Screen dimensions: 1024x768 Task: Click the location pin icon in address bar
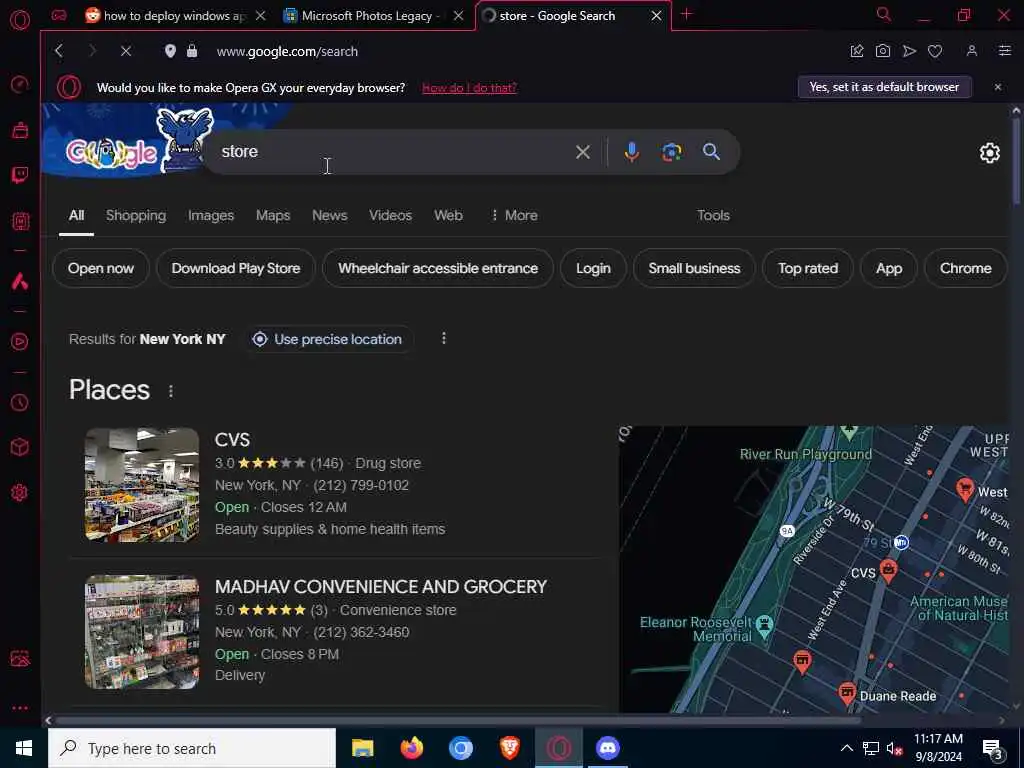click(170, 51)
